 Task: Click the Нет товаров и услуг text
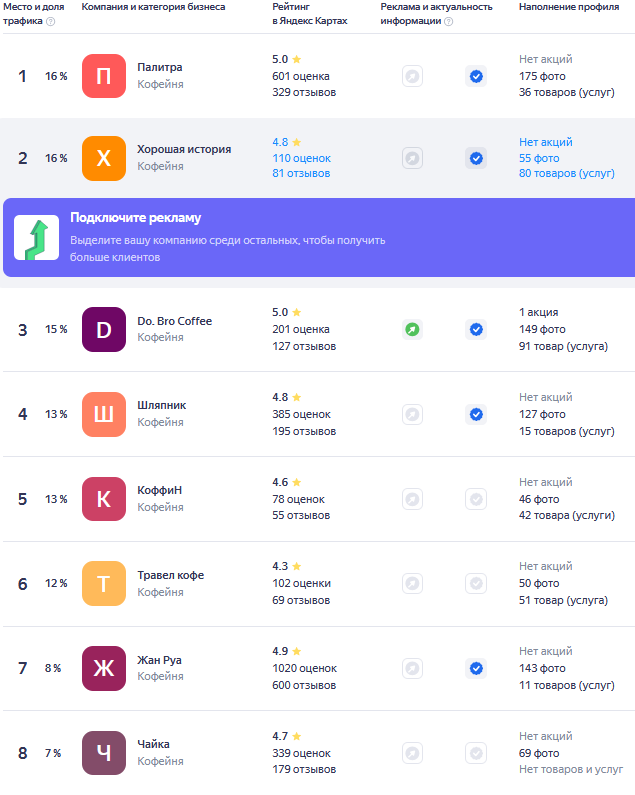coord(571,769)
